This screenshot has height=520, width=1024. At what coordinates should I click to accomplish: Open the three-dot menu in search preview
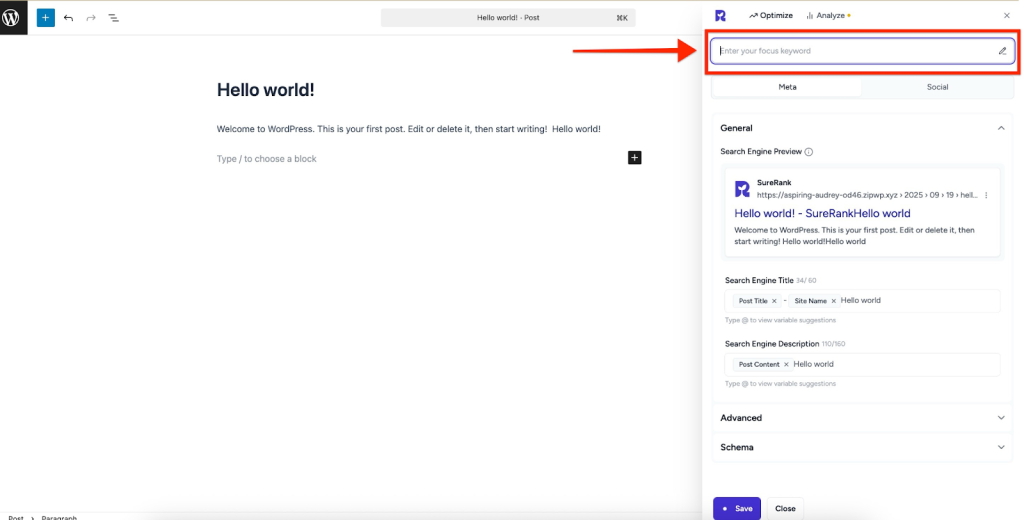(x=986, y=195)
